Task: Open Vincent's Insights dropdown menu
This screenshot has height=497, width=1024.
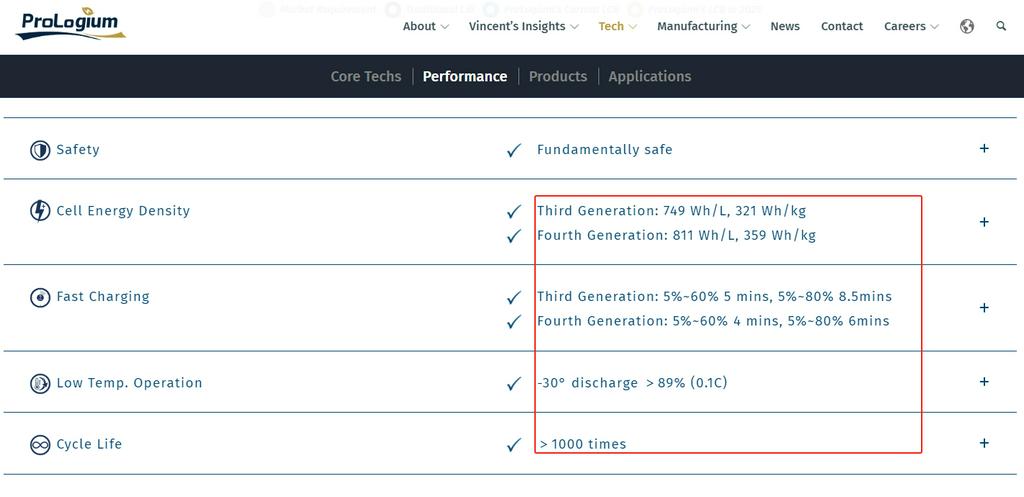Action: [523, 27]
